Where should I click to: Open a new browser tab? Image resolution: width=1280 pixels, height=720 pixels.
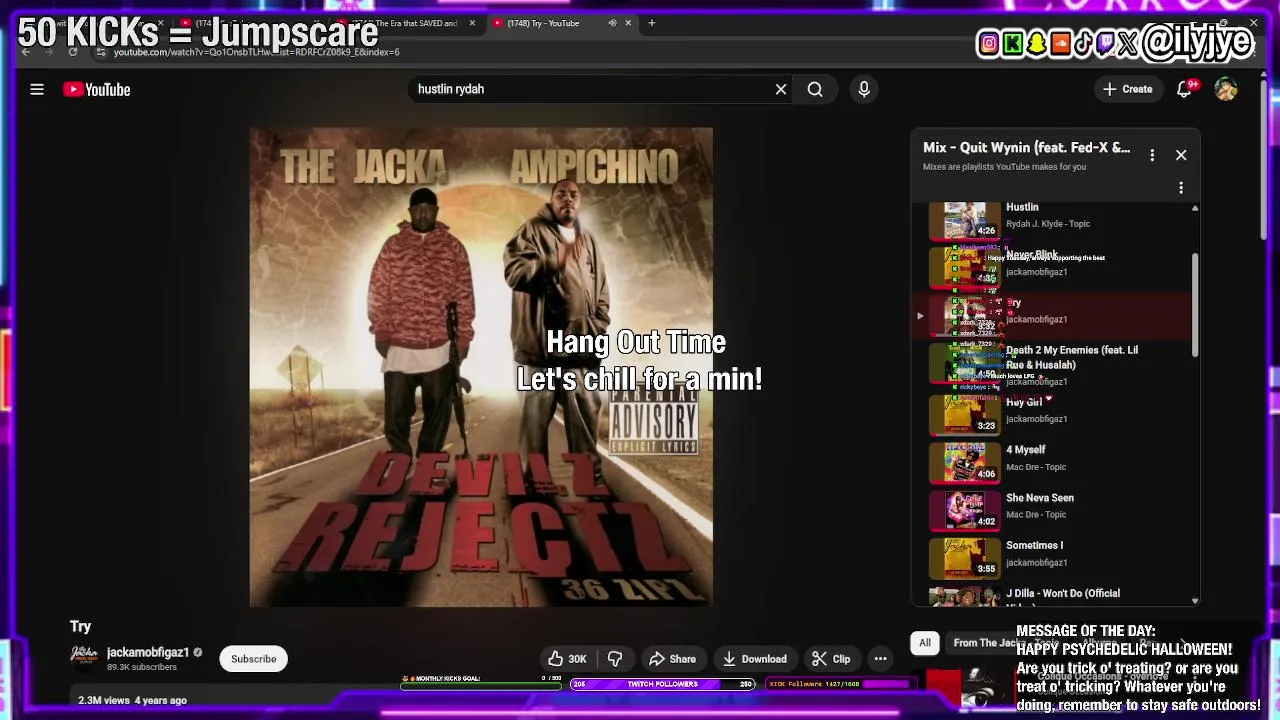click(651, 23)
